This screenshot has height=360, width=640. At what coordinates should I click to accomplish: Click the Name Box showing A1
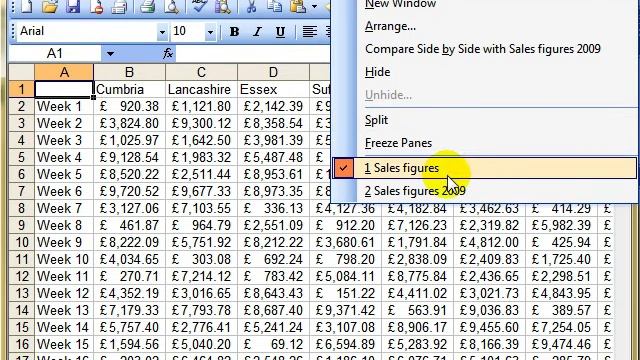tap(55, 53)
